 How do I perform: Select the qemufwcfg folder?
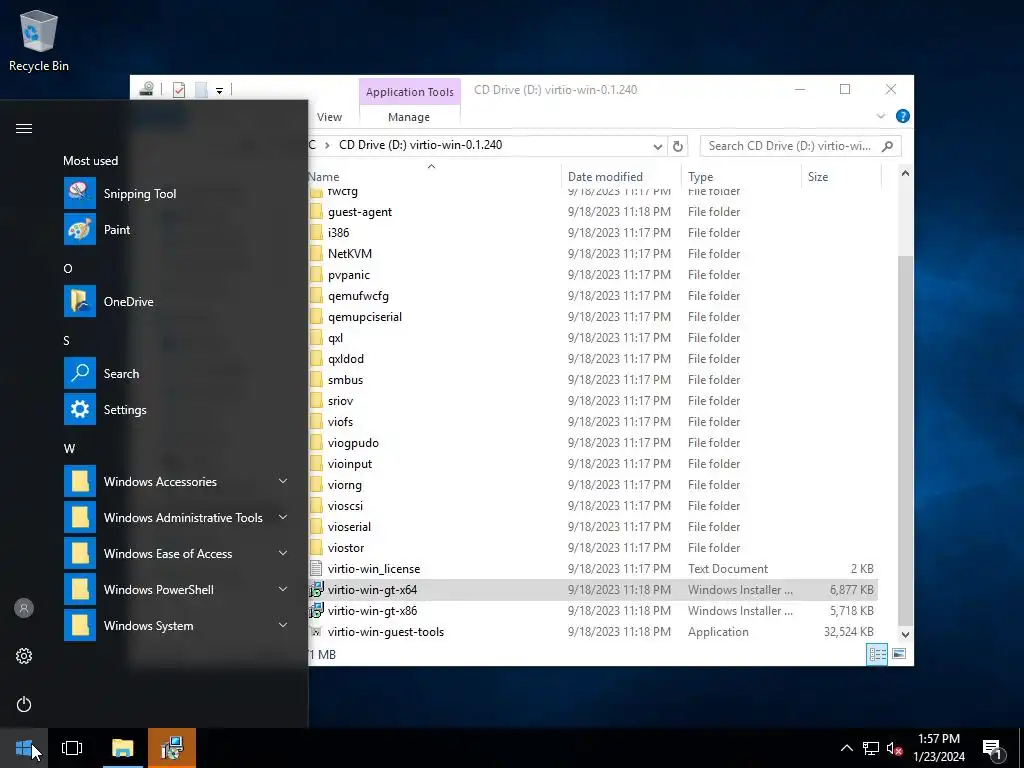(358, 296)
